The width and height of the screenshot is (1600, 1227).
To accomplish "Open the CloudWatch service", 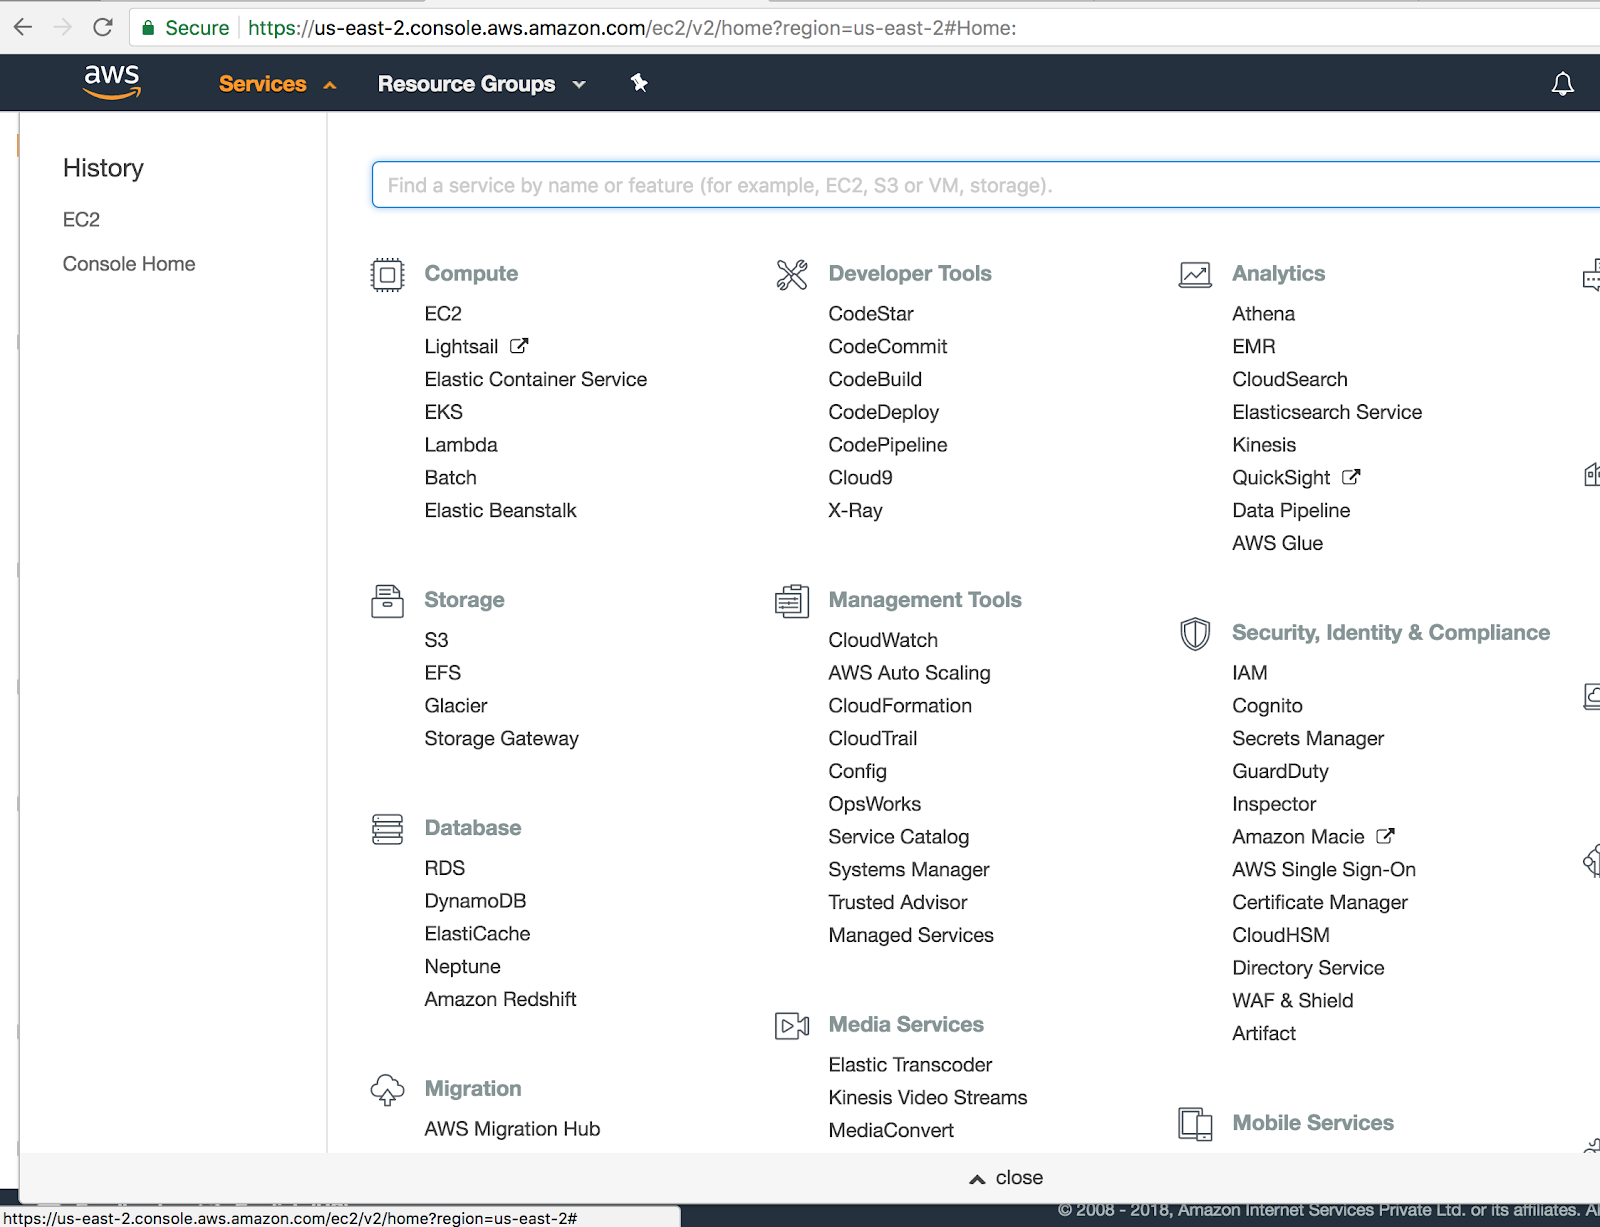I will (x=883, y=640).
